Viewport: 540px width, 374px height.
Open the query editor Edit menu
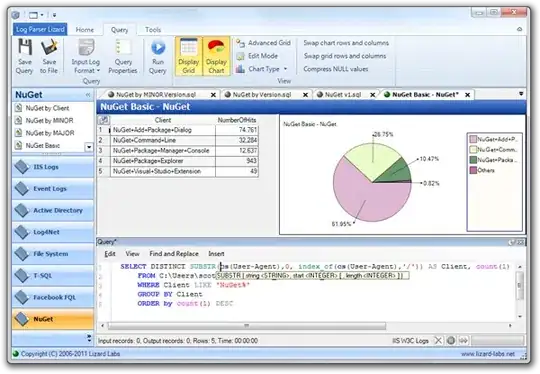(110, 254)
